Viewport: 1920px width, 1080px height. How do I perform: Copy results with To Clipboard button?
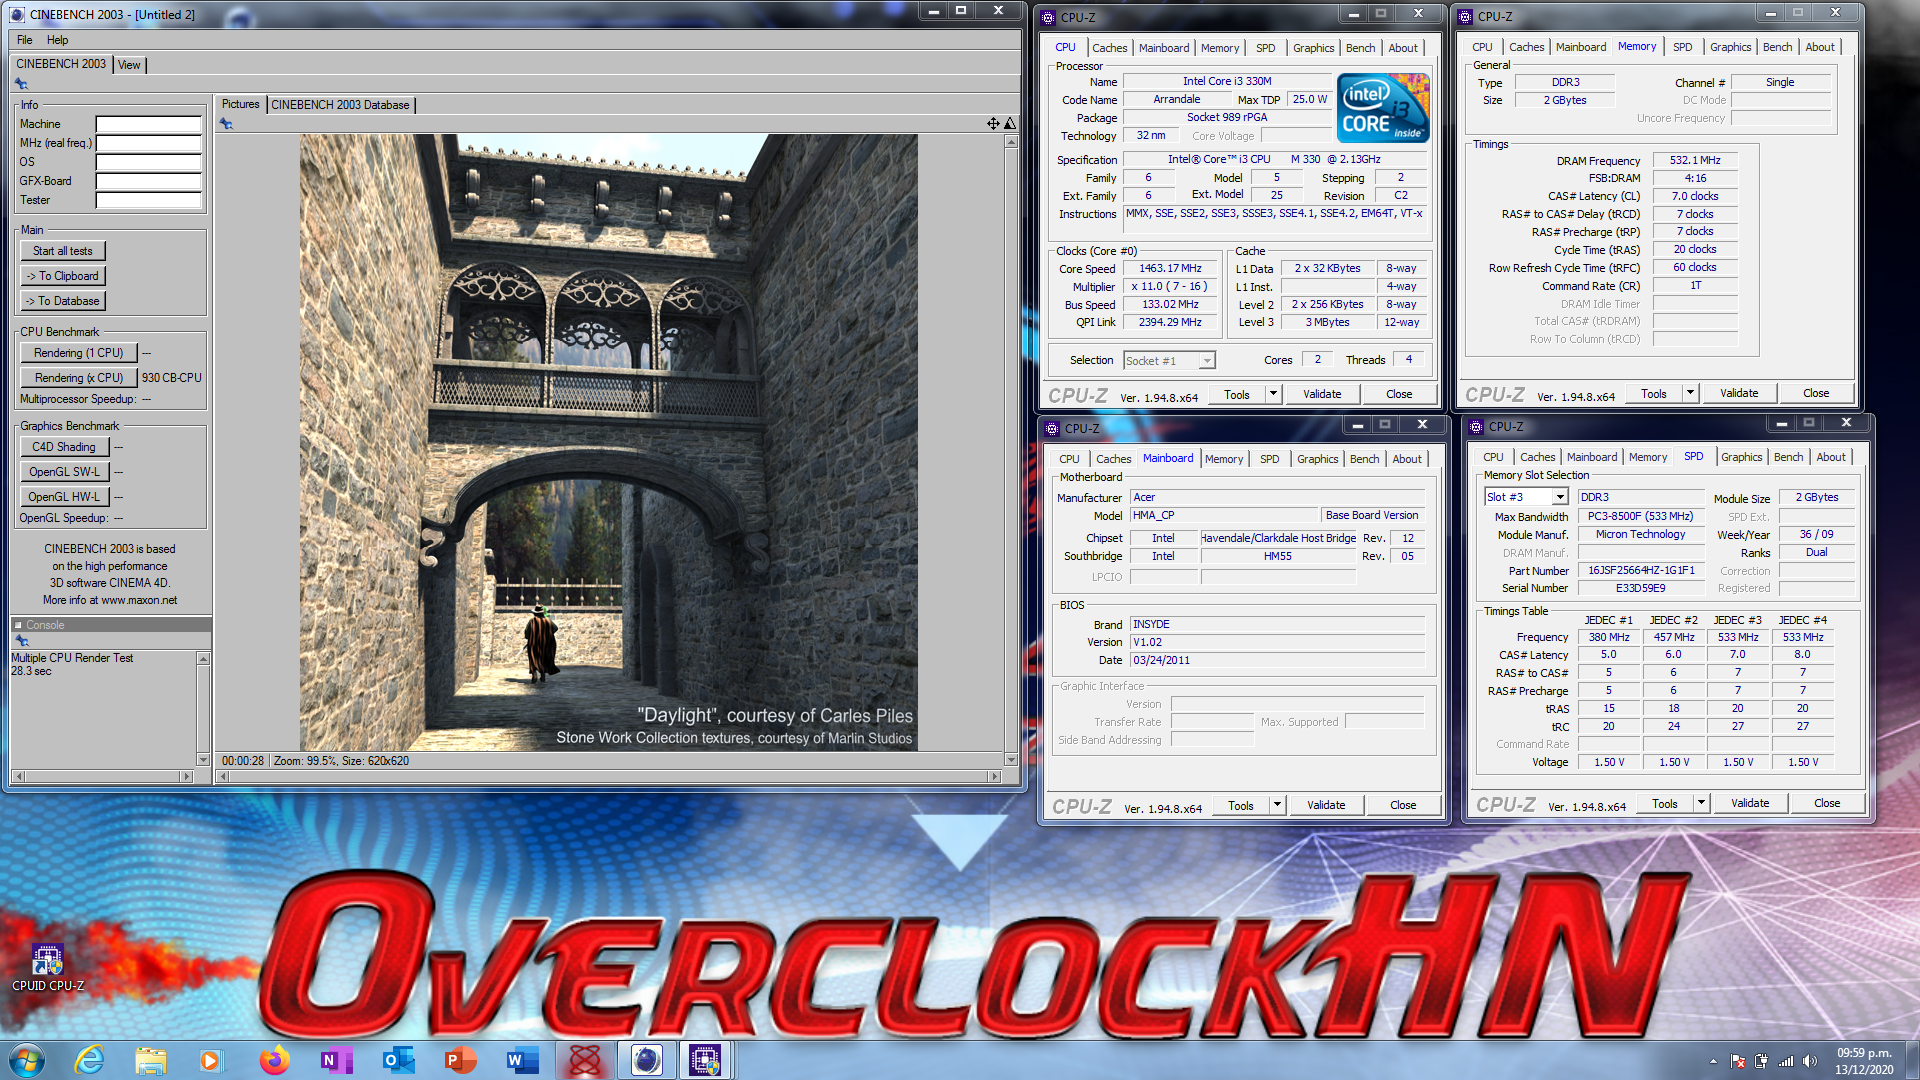point(63,276)
